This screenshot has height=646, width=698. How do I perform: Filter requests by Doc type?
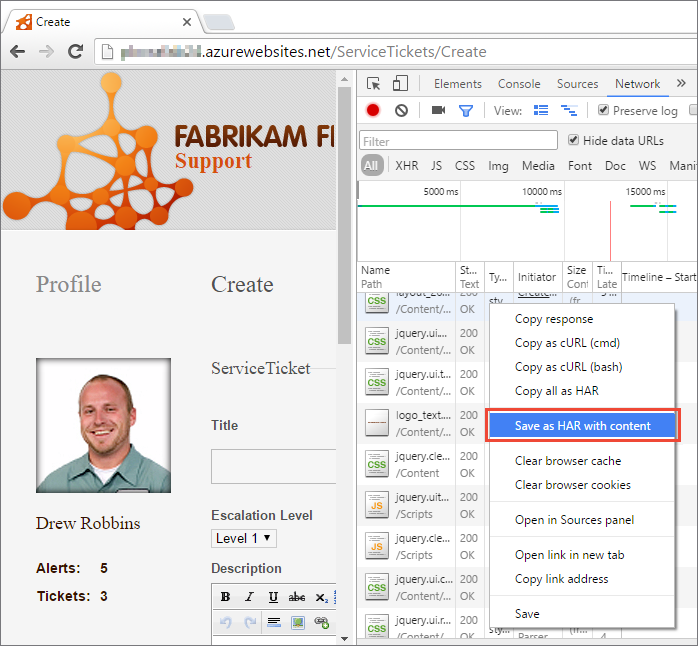pyautogui.click(x=615, y=166)
